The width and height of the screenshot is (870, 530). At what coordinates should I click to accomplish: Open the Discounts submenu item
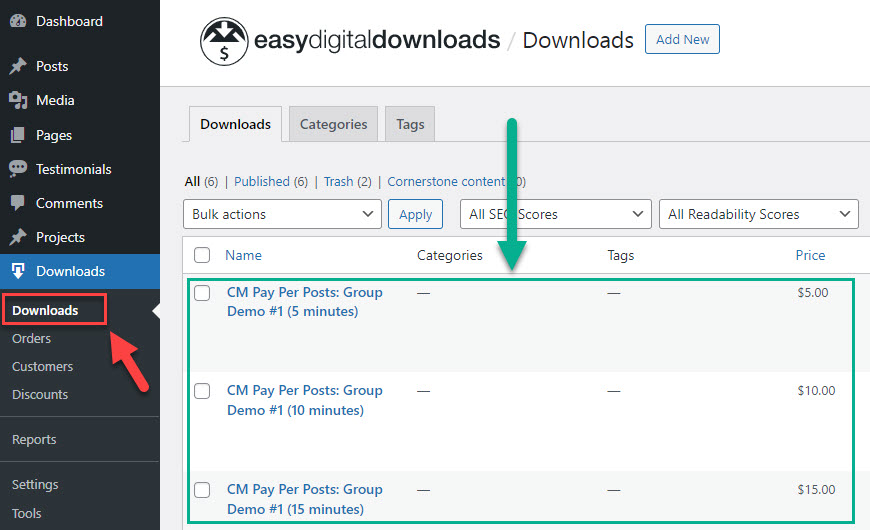pos(40,394)
